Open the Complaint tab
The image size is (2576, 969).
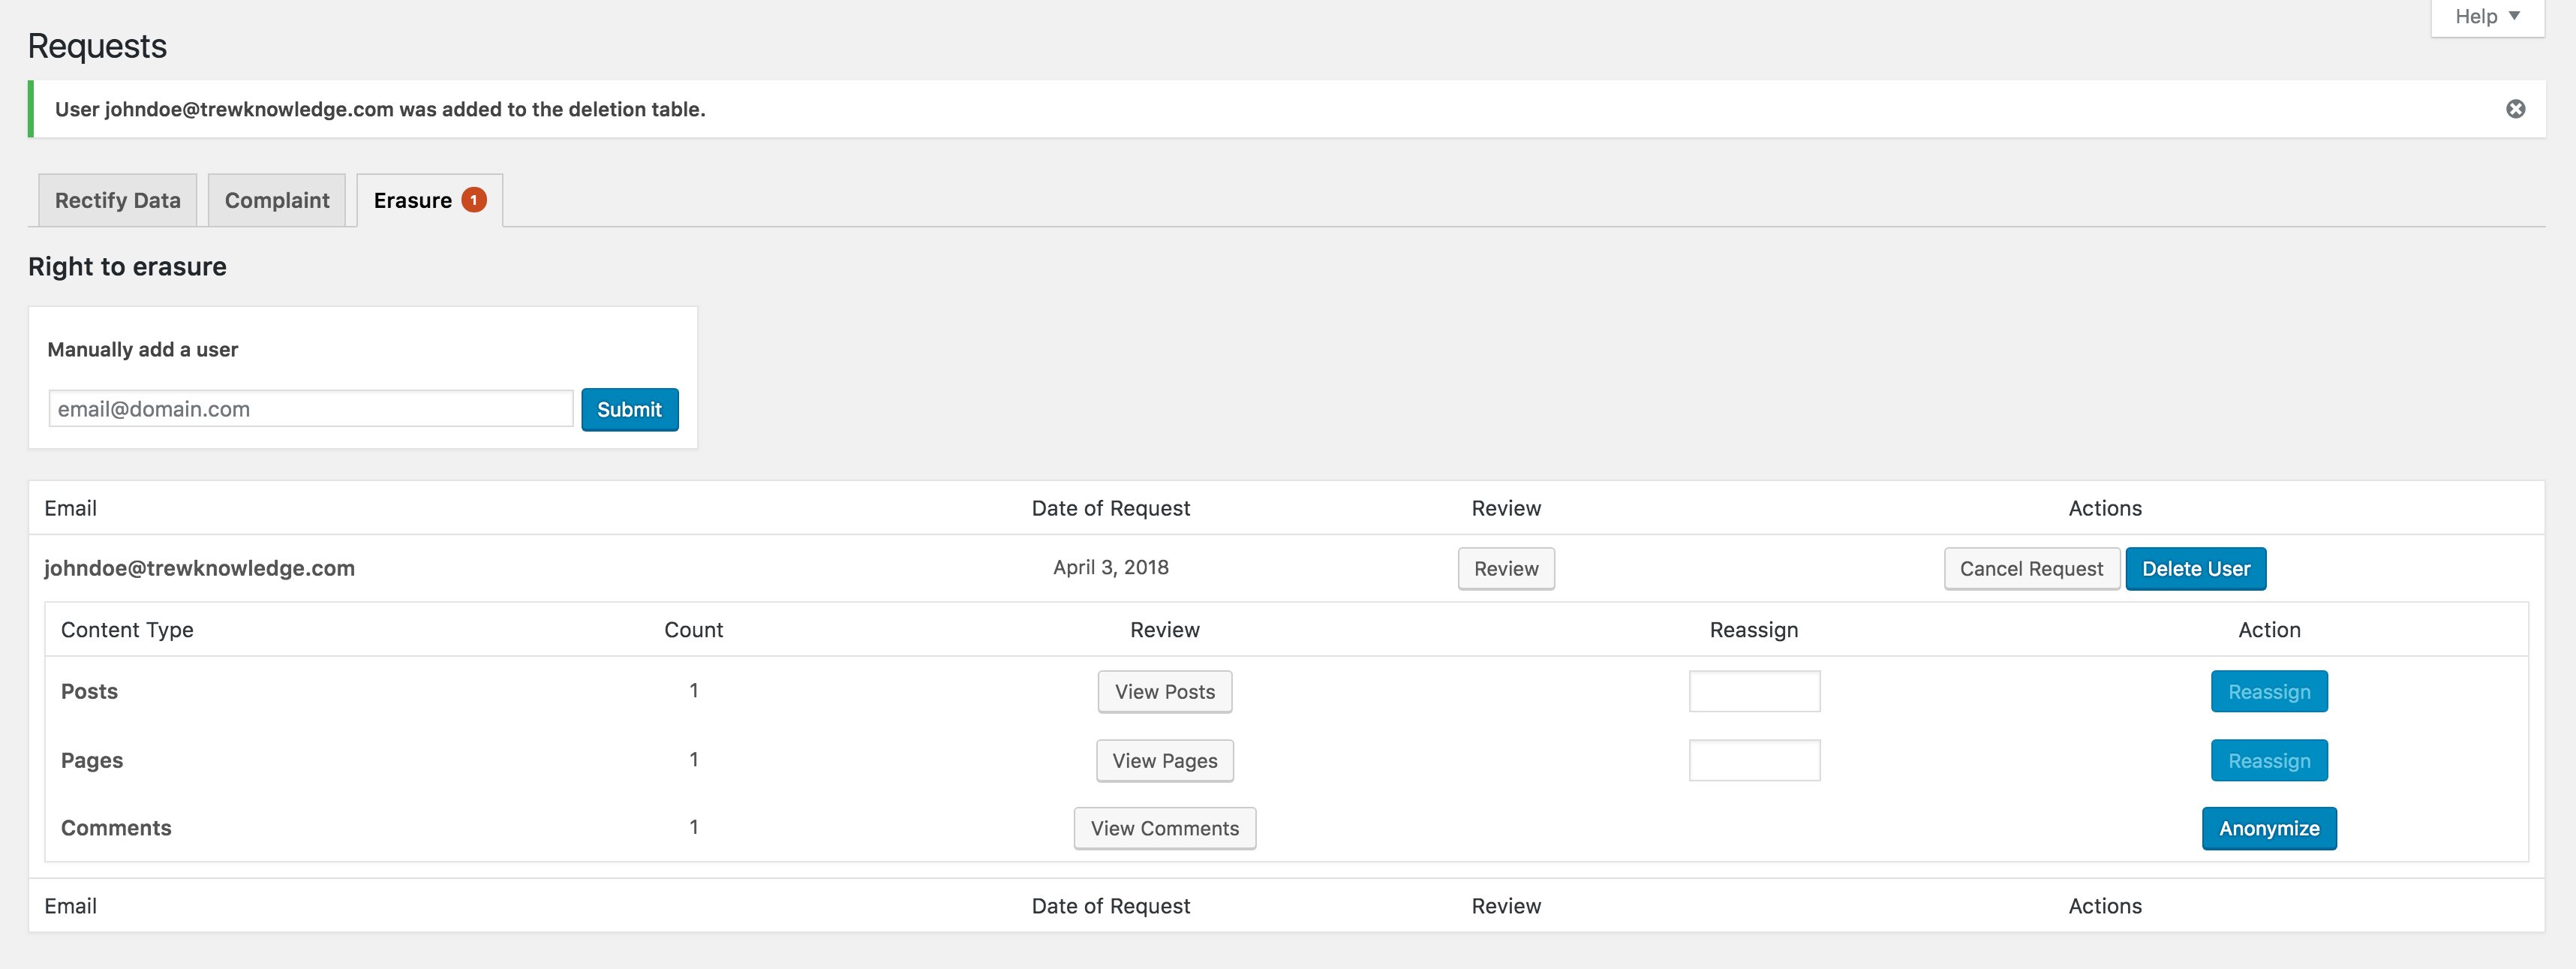click(x=276, y=199)
